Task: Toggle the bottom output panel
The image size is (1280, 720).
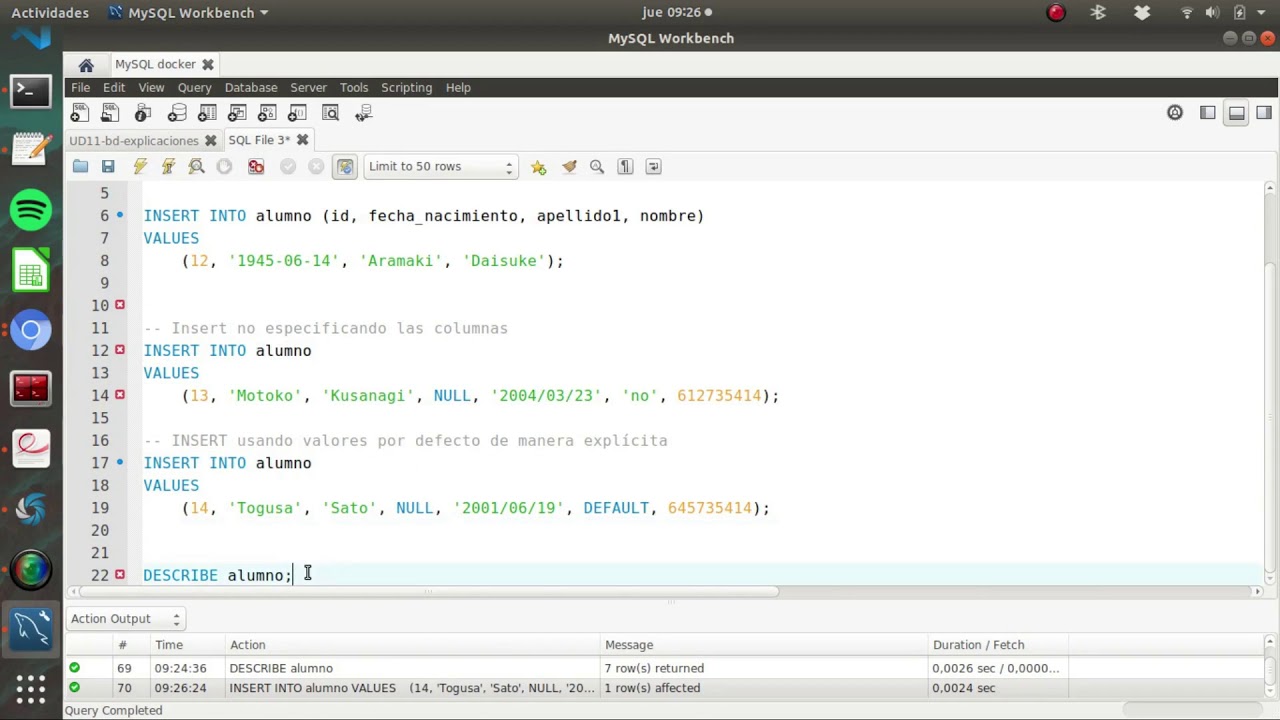Action: [1237, 113]
